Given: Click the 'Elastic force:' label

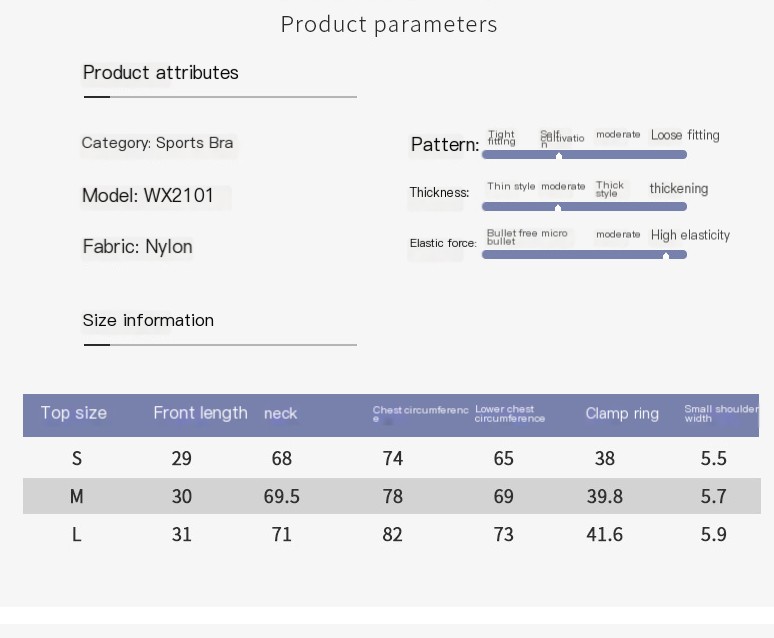Looking at the screenshot, I should click(443, 243).
